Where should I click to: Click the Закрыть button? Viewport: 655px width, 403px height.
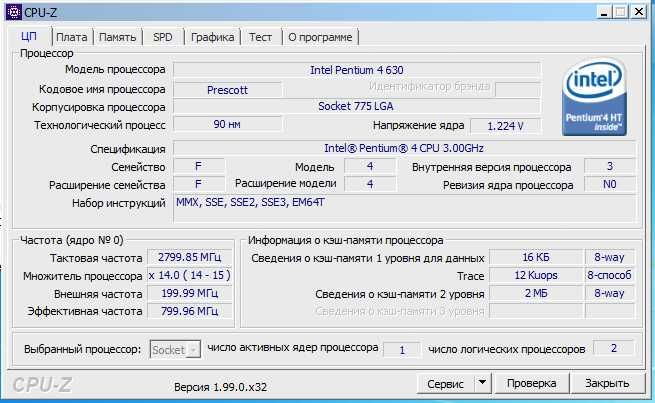point(607,383)
